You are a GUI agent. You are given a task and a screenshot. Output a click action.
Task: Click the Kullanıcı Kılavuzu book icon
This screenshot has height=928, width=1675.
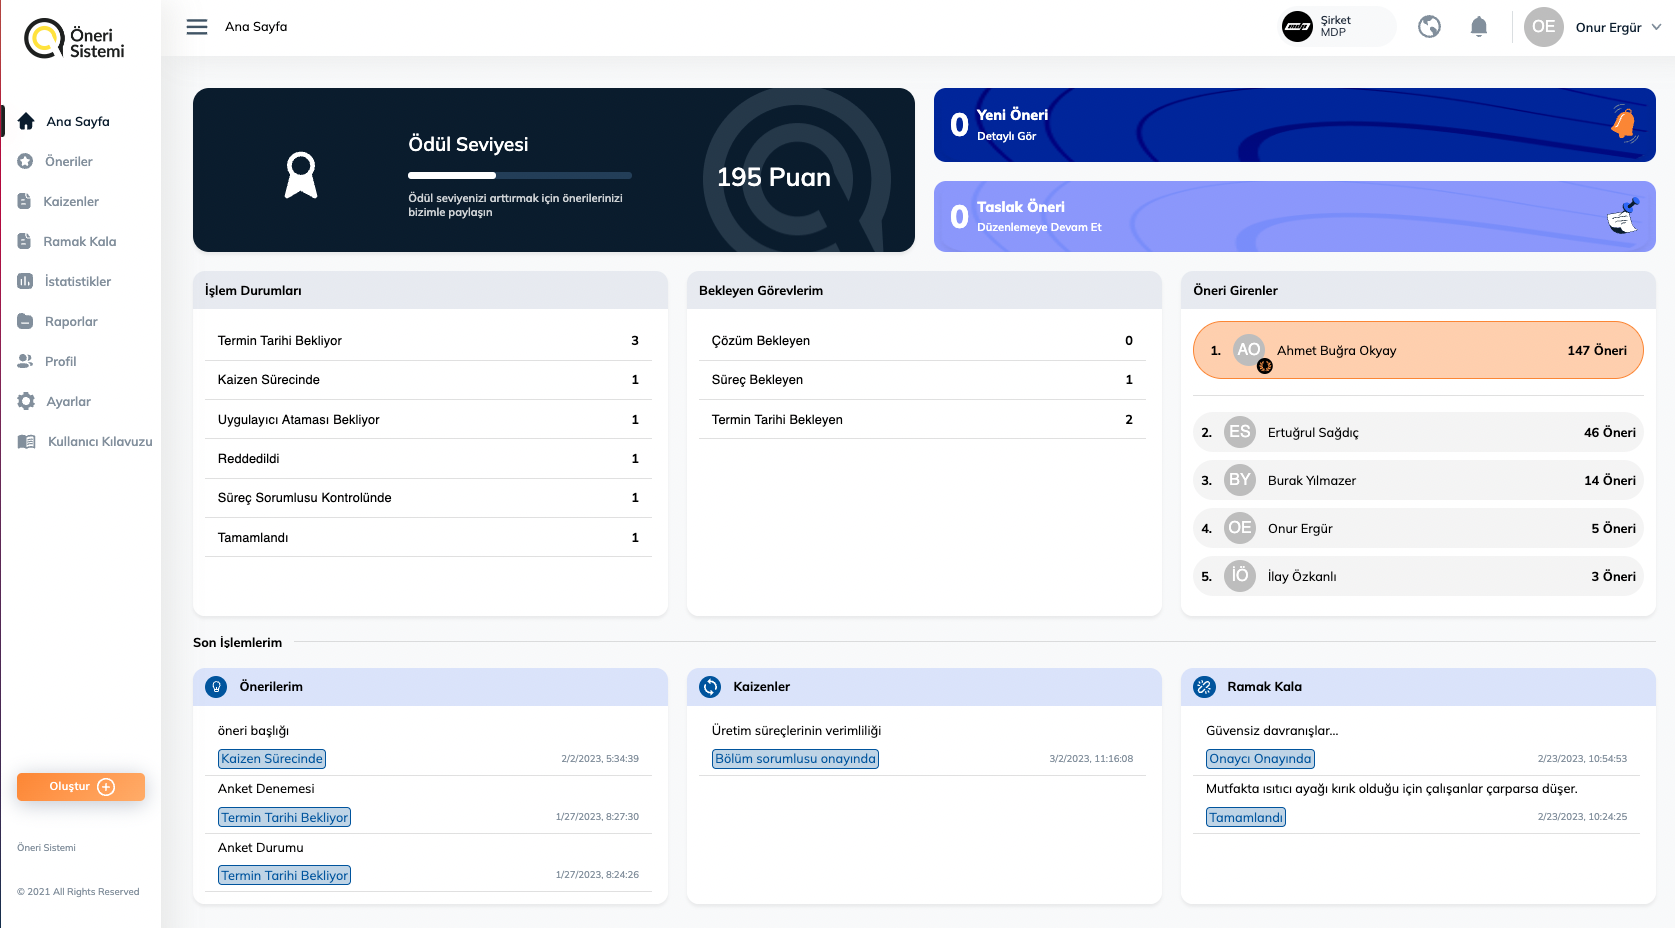coord(27,441)
